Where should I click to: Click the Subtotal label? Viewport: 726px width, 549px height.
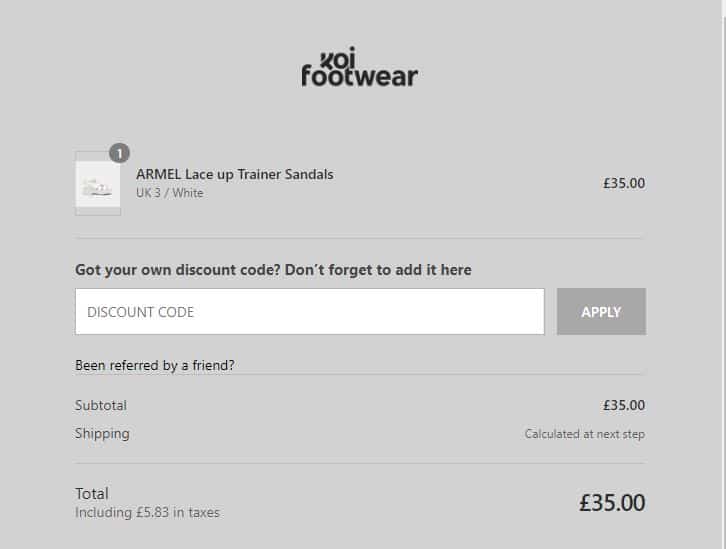tap(101, 405)
